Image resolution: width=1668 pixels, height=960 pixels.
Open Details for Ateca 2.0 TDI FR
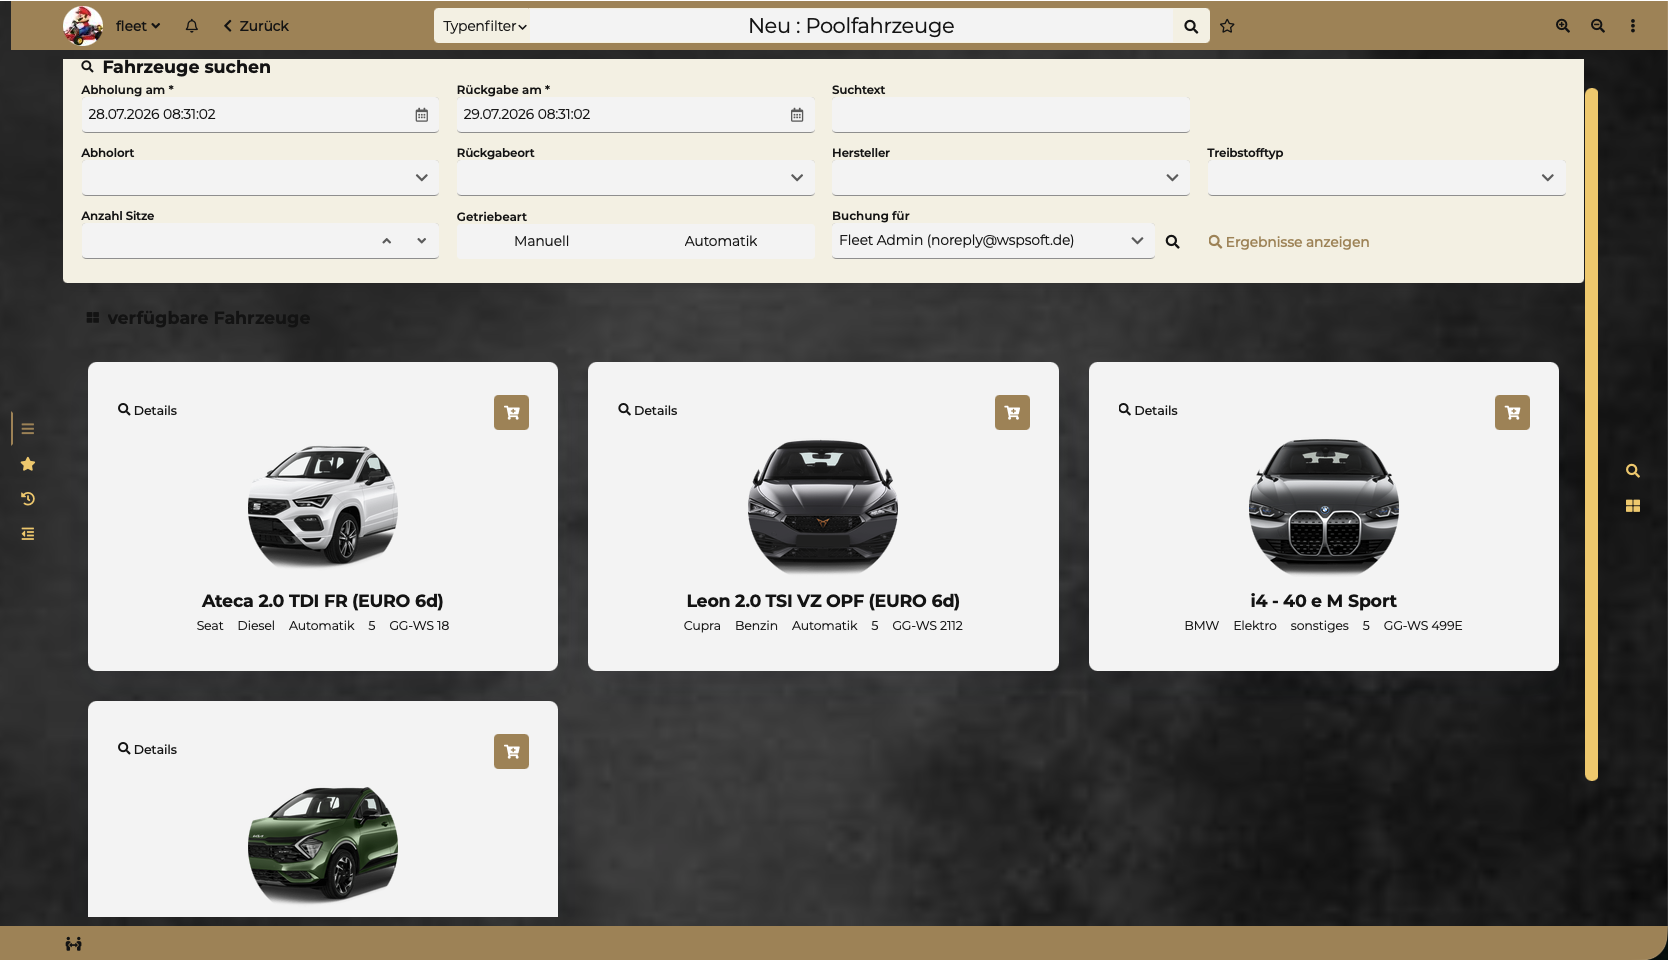[147, 410]
